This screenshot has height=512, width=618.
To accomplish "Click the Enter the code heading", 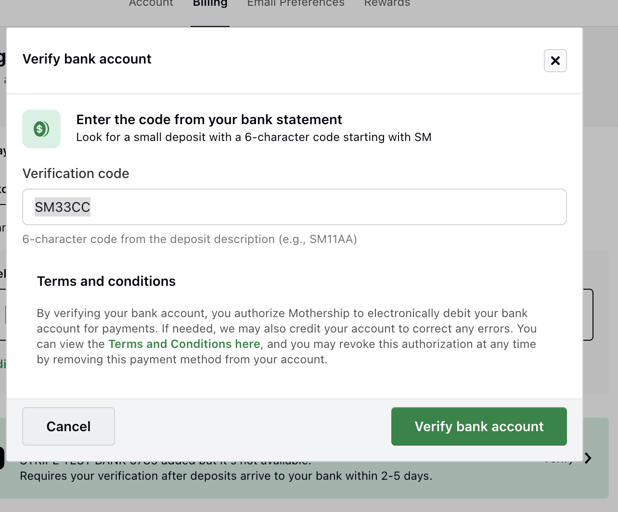I will (209, 119).
